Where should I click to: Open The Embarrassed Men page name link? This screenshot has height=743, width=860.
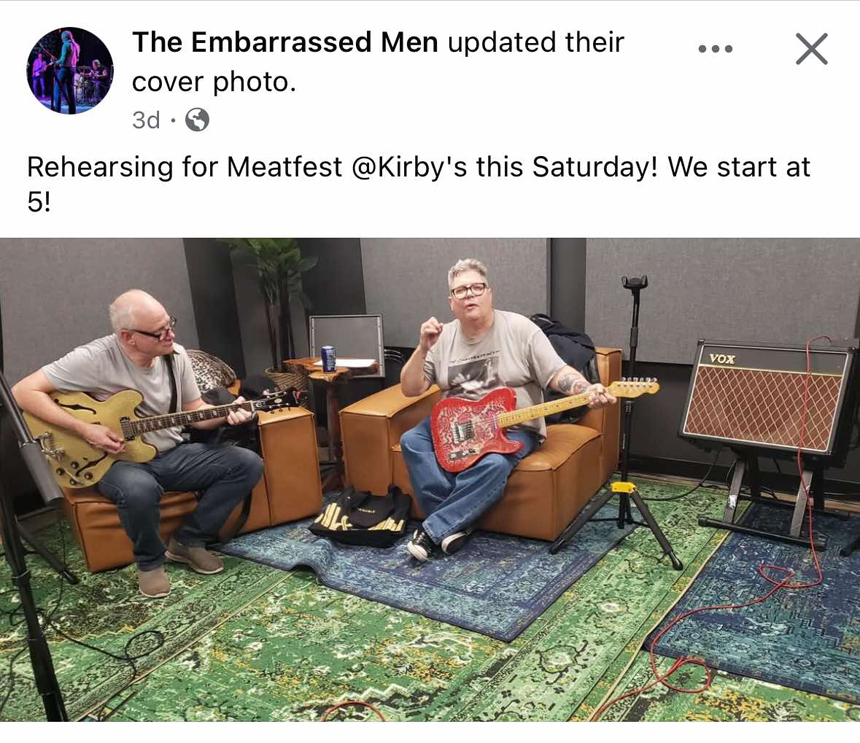click(x=285, y=42)
